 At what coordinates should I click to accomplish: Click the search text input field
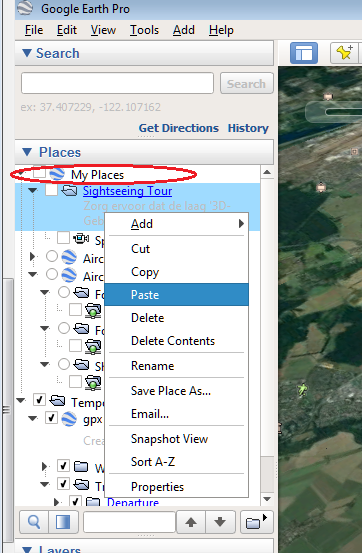117,83
